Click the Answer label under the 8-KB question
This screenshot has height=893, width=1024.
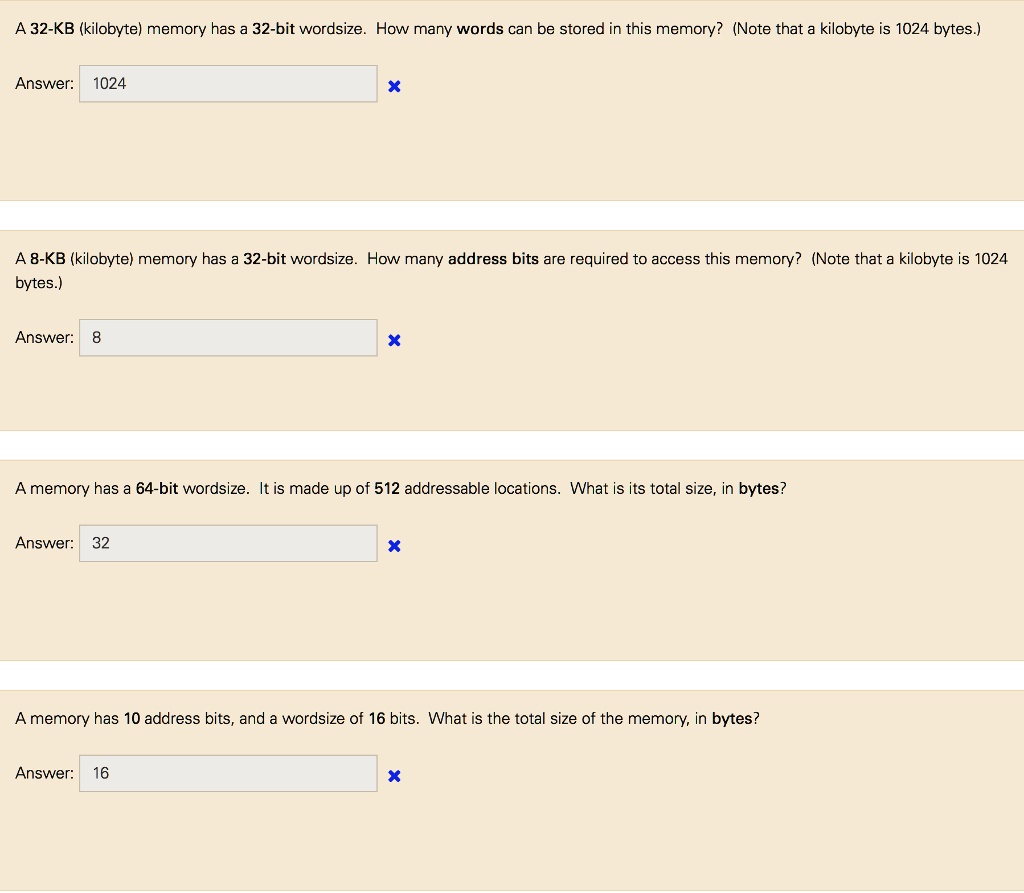(44, 338)
